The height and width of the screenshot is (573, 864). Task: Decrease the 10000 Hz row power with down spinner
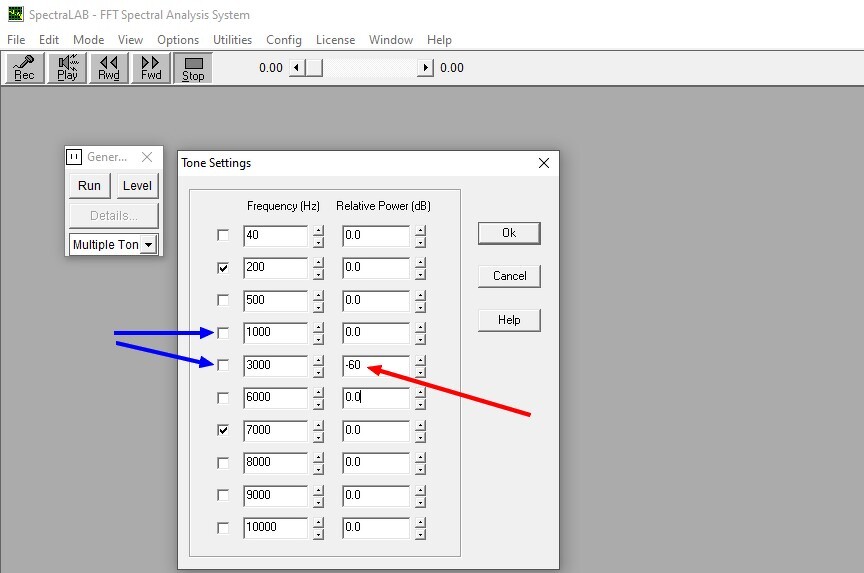point(420,534)
